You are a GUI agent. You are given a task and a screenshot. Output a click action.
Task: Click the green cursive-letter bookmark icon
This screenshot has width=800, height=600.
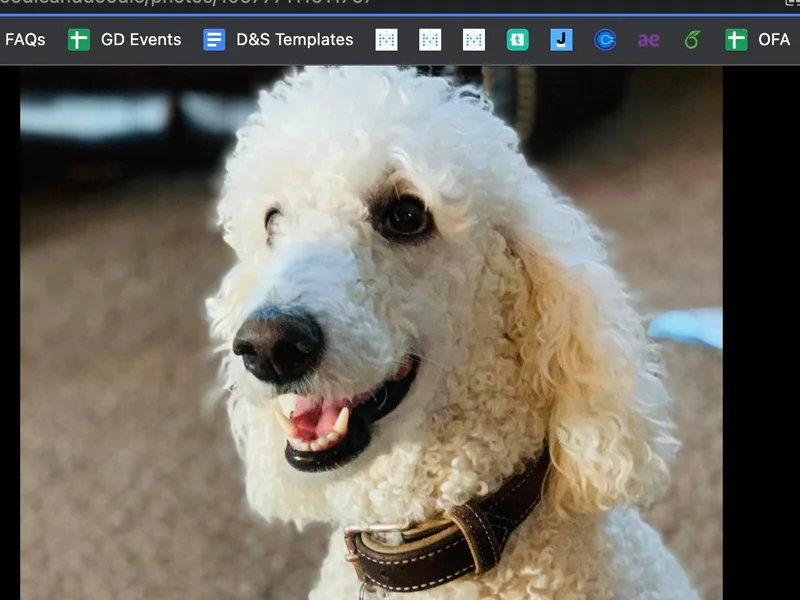click(x=690, y=40)
